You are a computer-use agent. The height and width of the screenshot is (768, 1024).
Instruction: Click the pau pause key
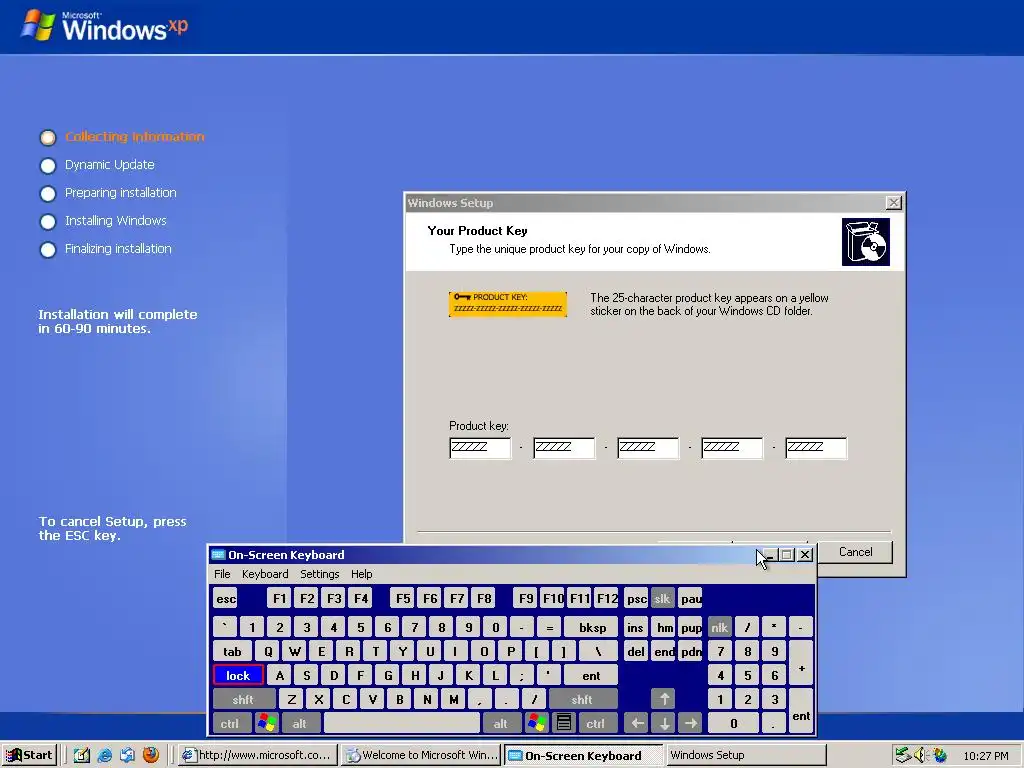click(691, 599)
